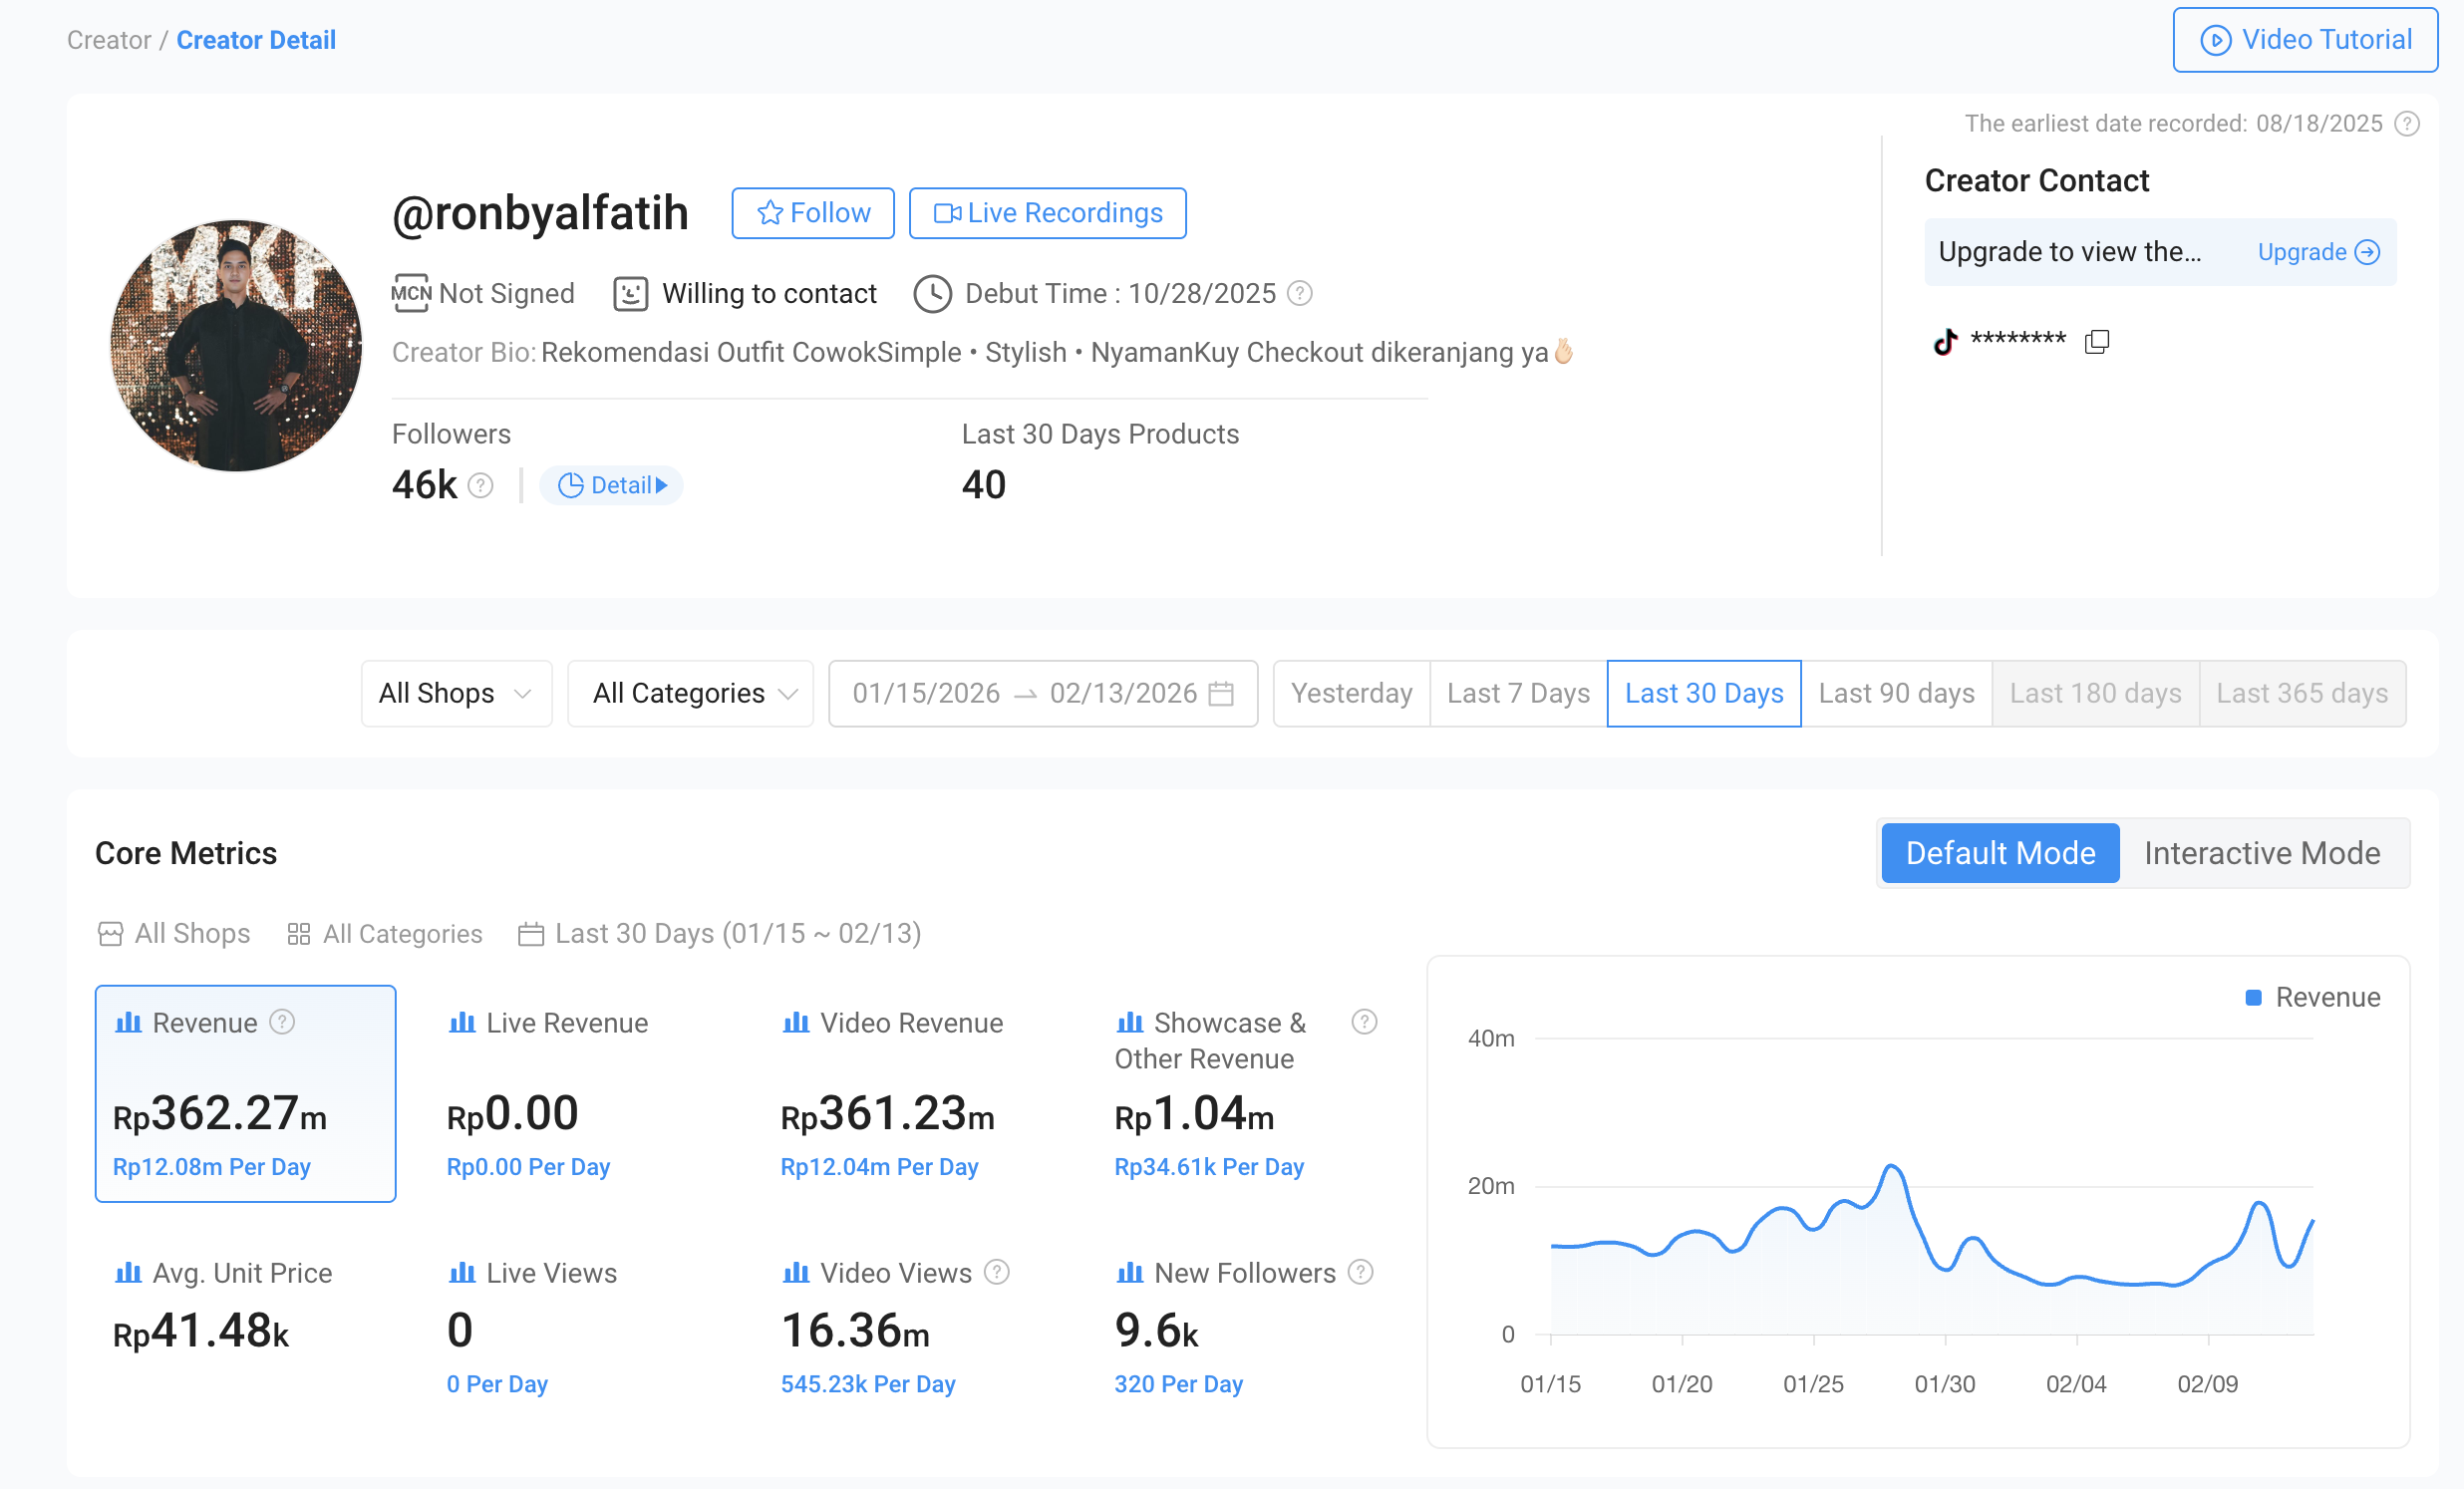Viewport: 2464px width, 1489px height.
Task: Click the bar chart icon next to Revenue
Action: tap(129, 1022)
